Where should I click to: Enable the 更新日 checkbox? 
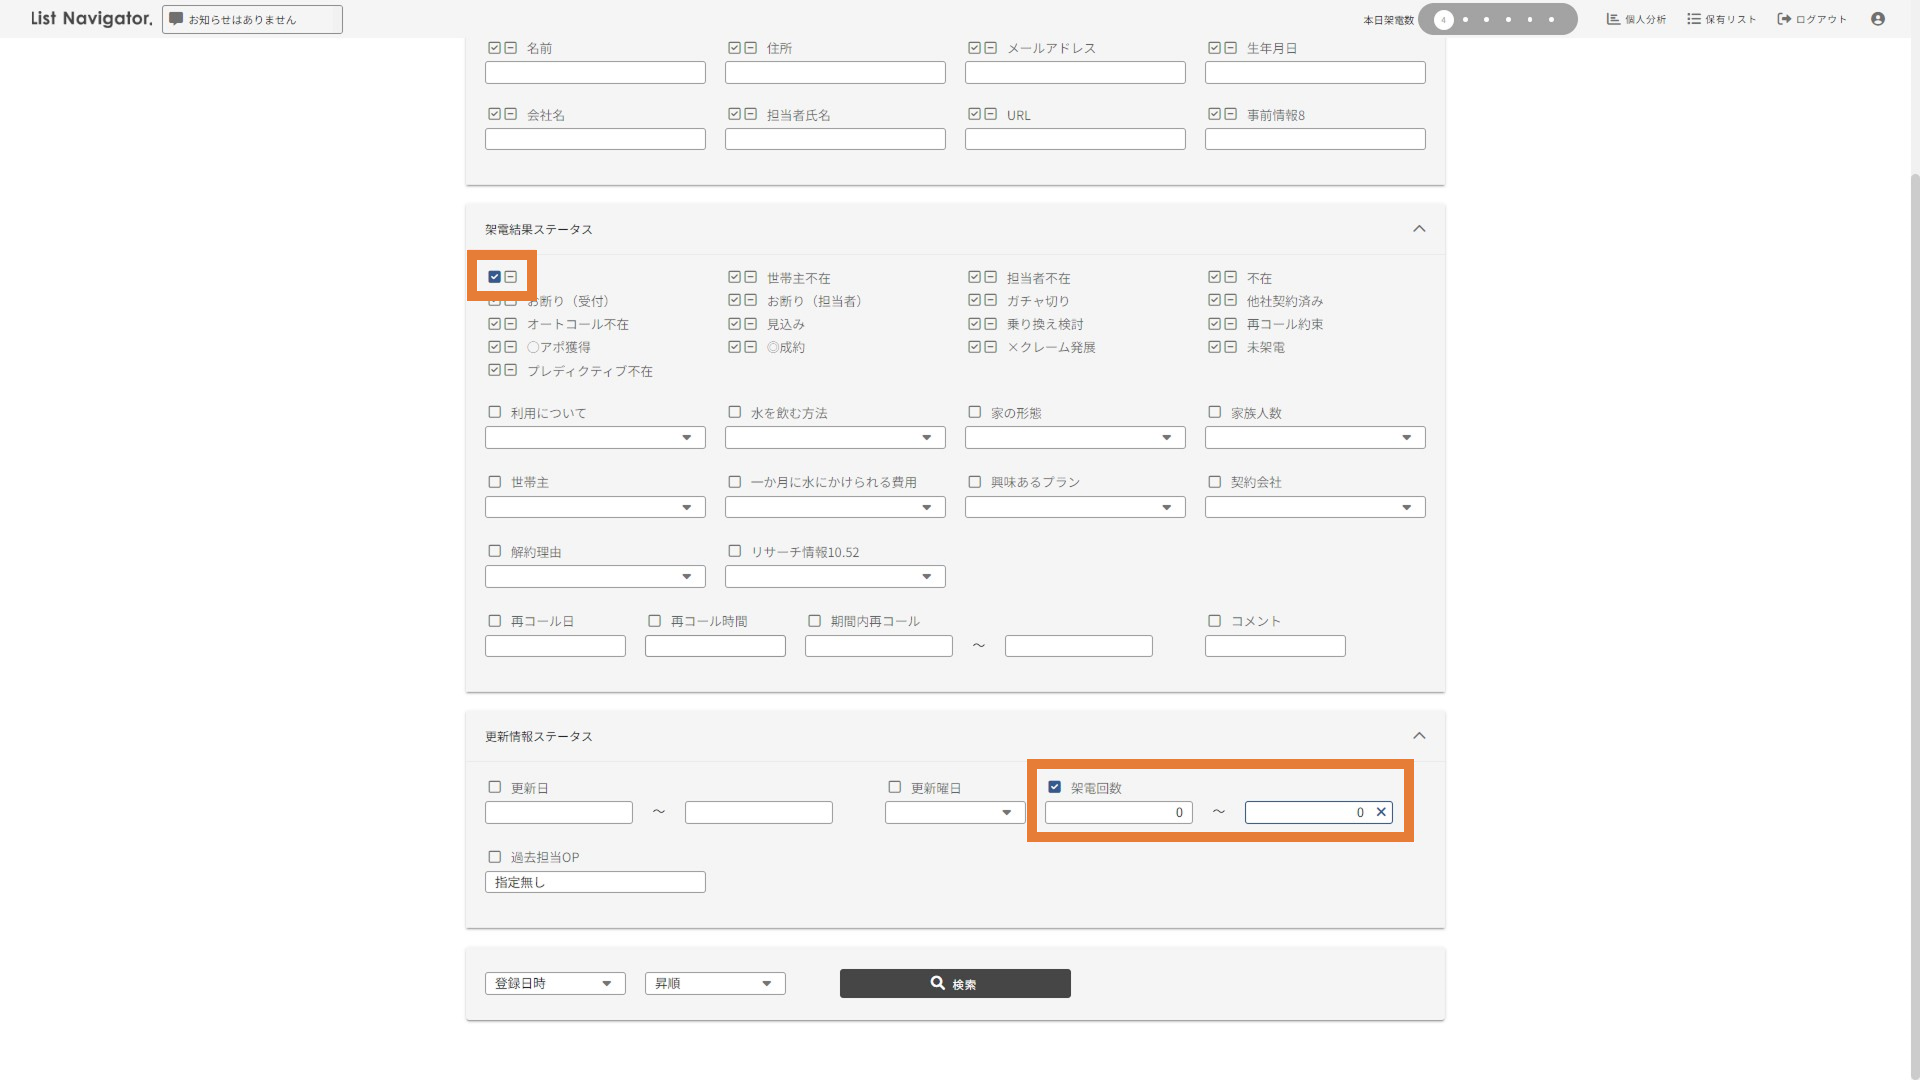[x=494, y=787]
